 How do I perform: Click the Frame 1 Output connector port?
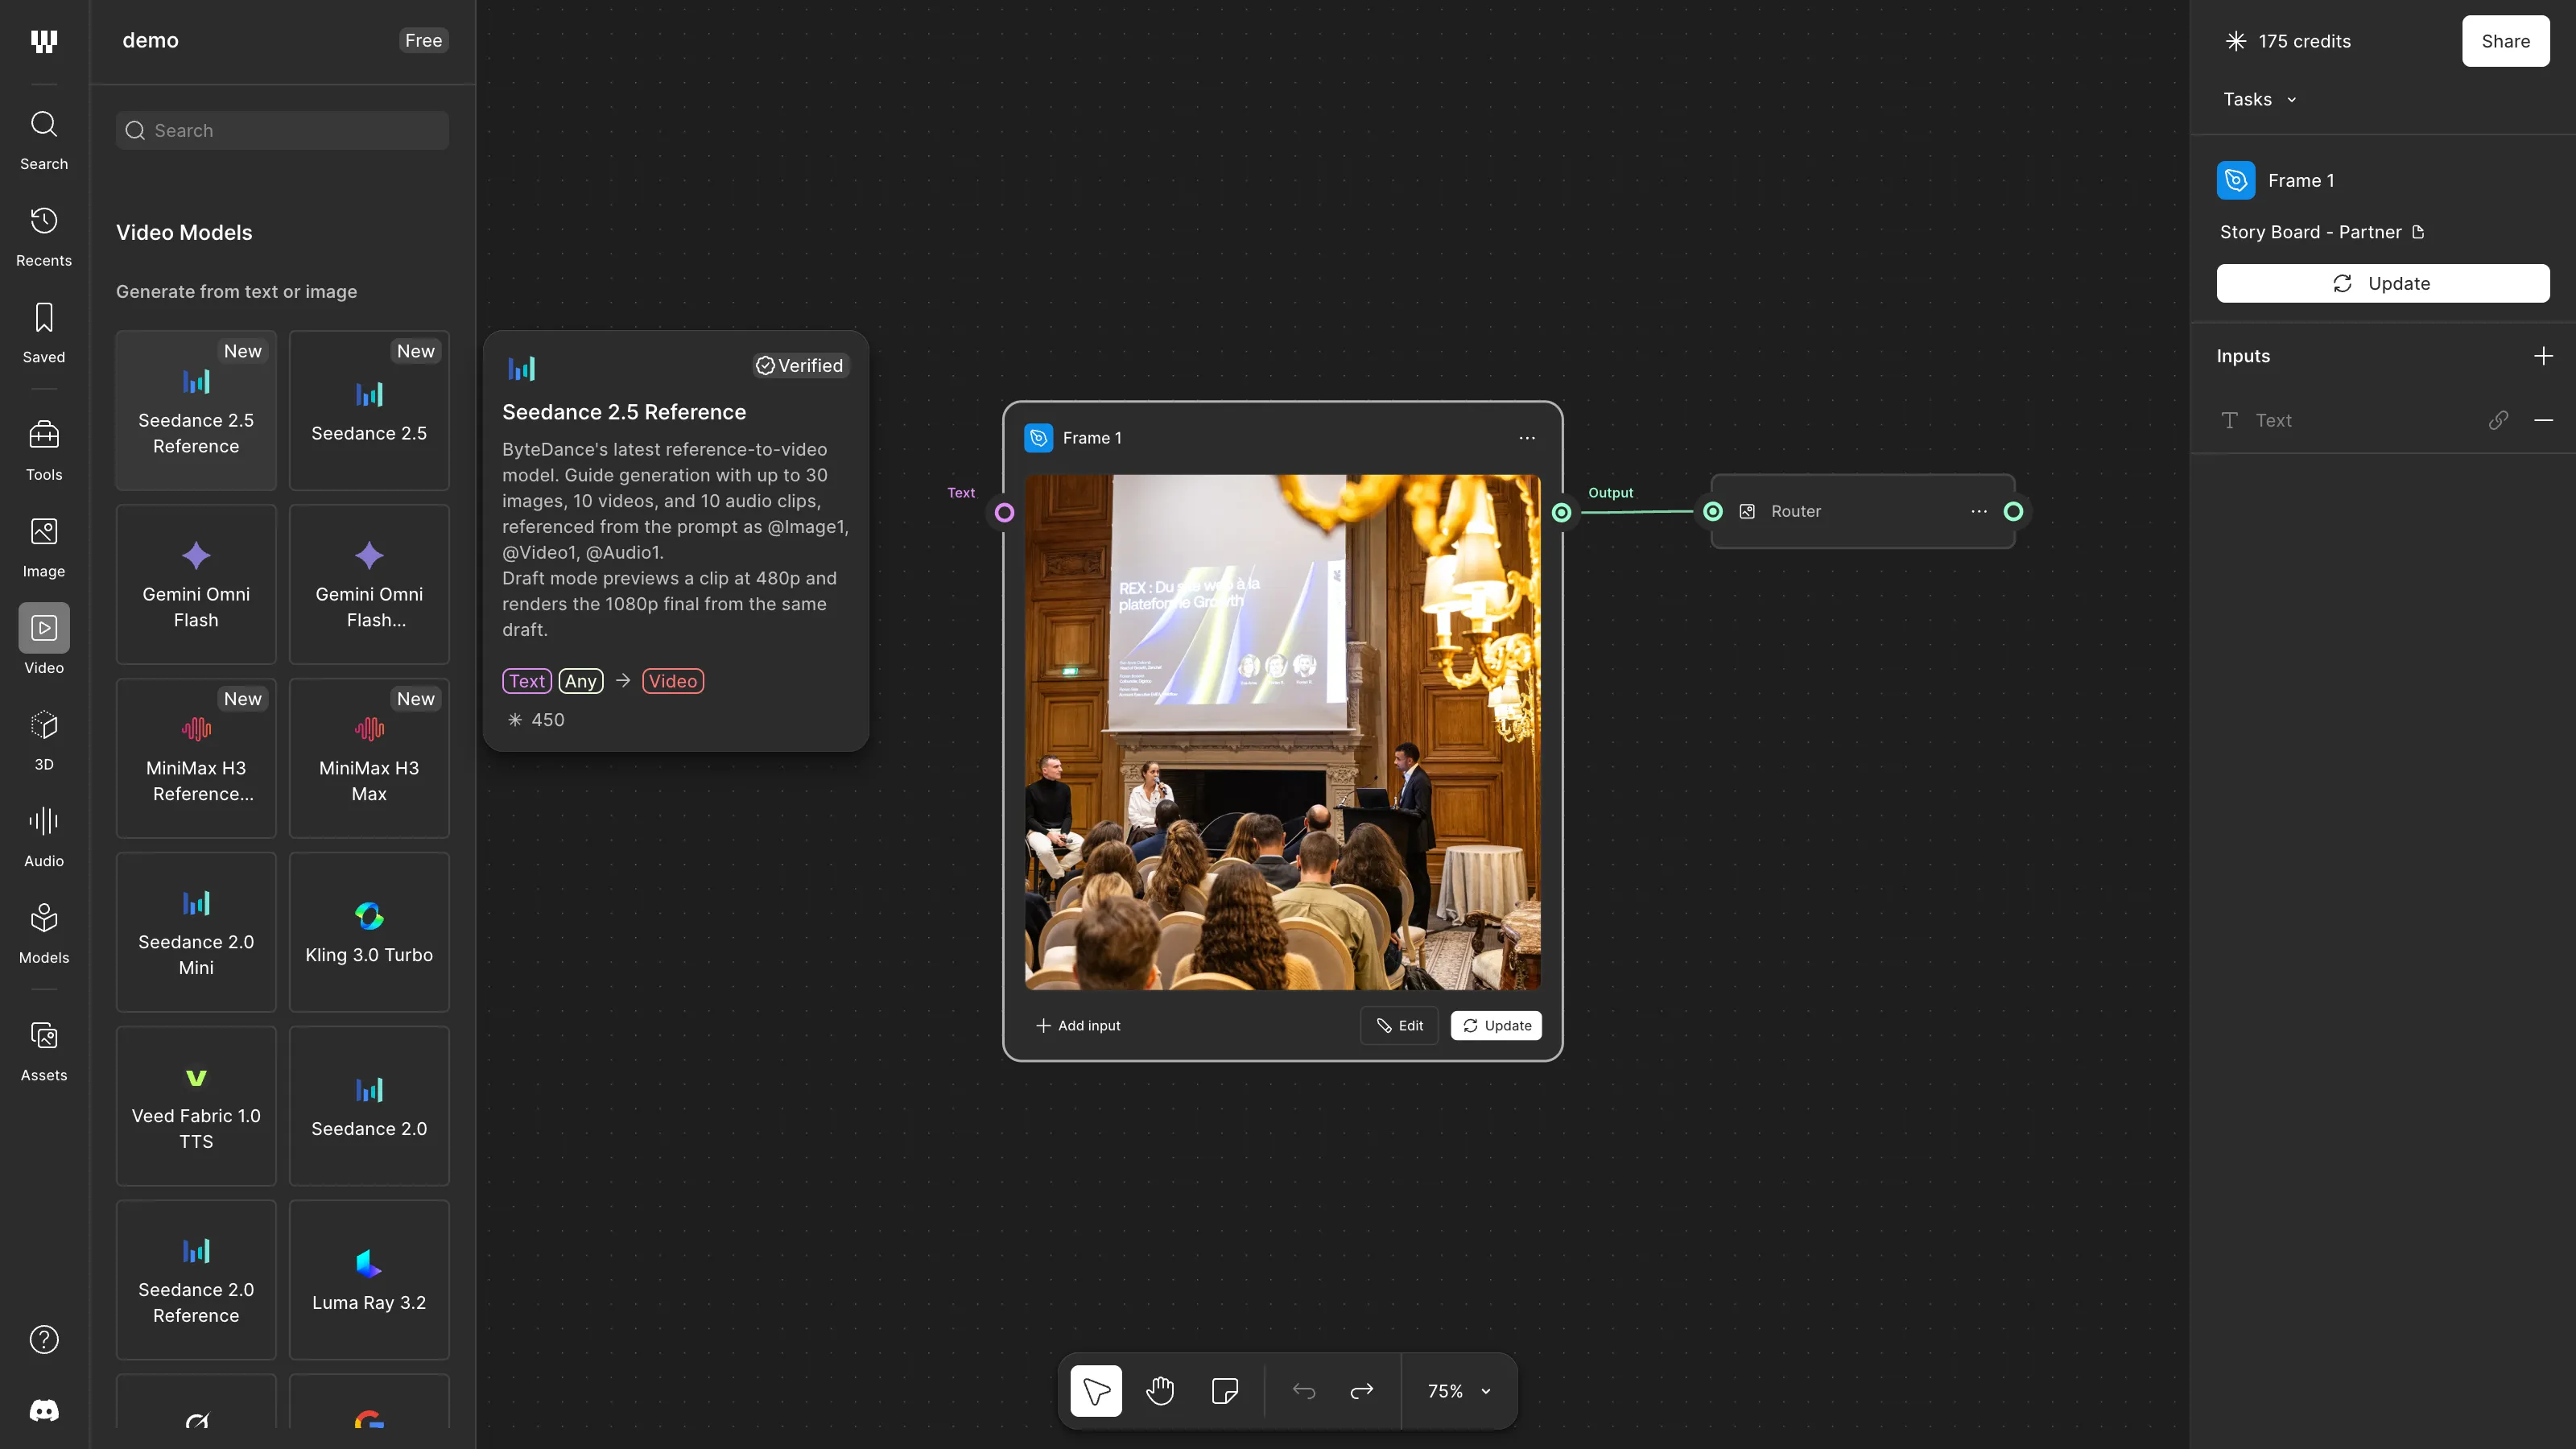pyautogui.click(x=1561, y=513)
